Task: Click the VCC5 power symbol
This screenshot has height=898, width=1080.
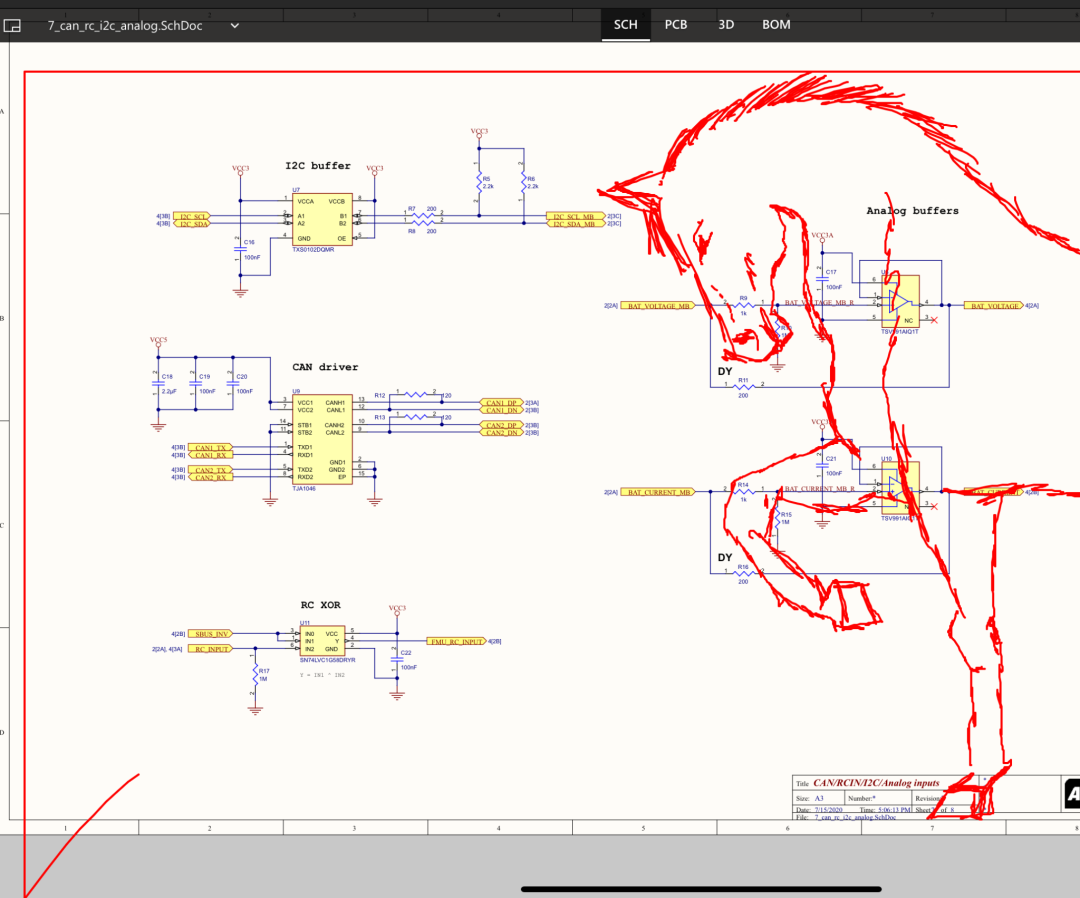Action: click(x=158, y=342)
